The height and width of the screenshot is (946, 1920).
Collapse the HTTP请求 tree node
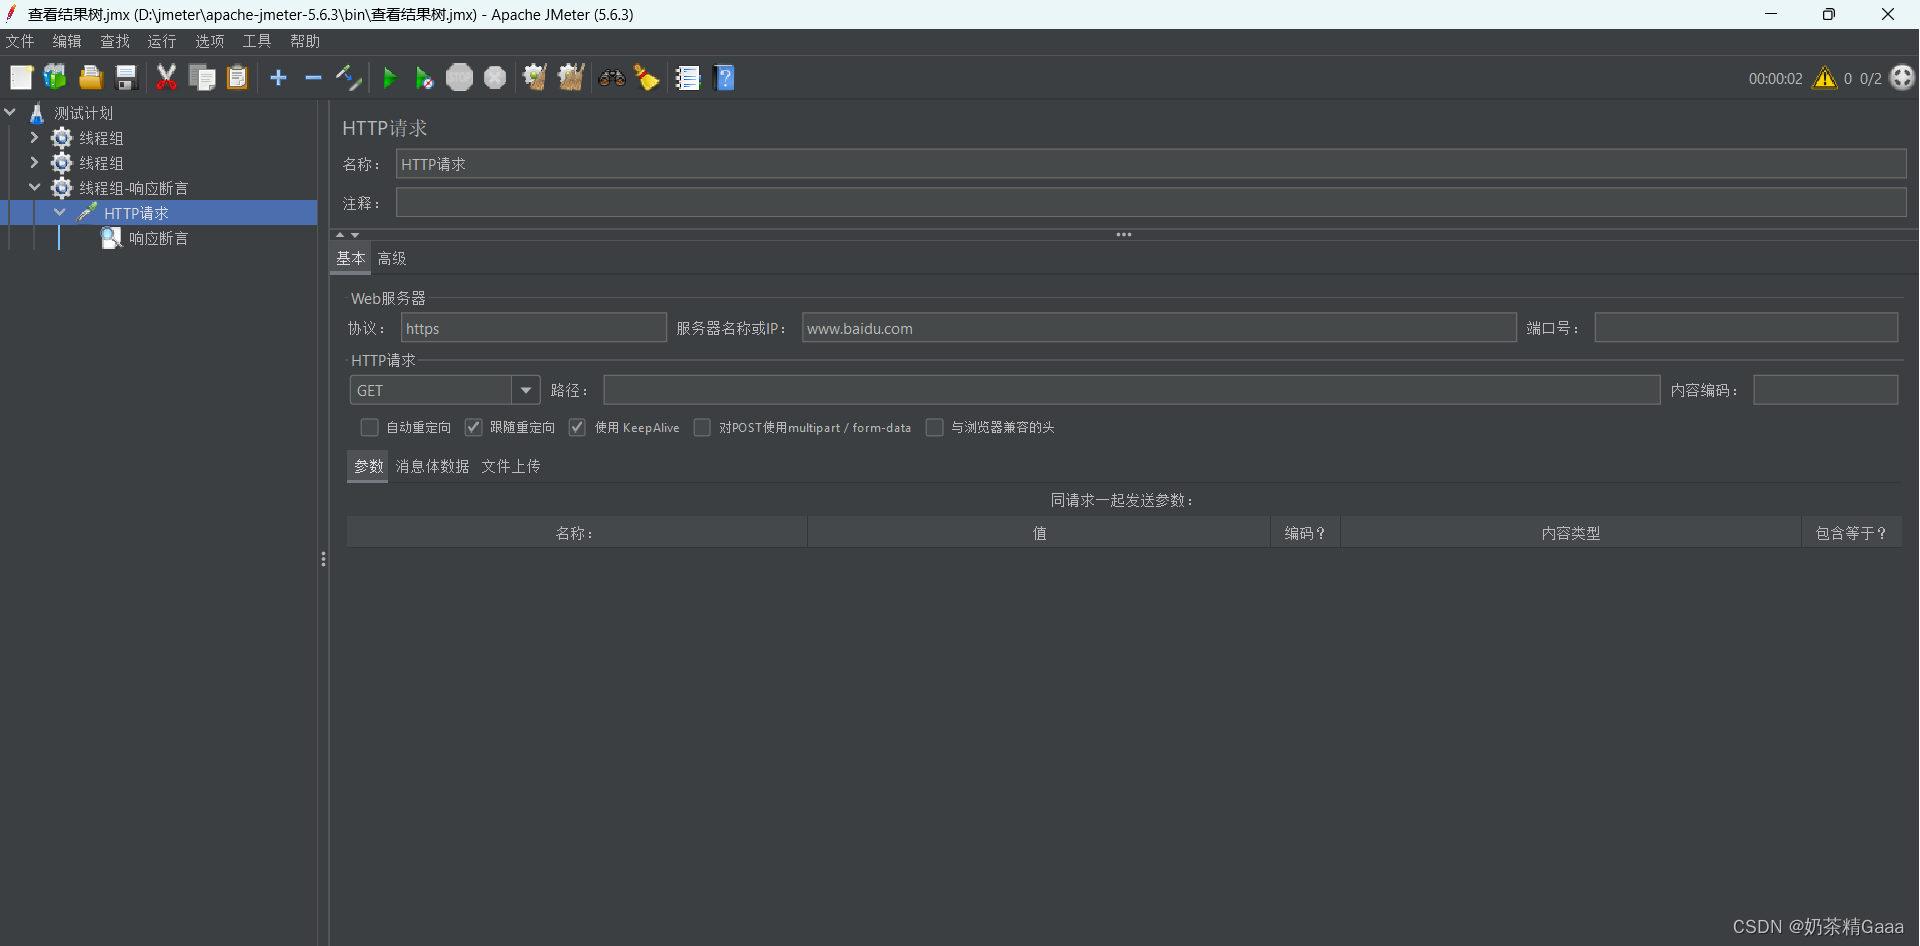coord(60,213)
